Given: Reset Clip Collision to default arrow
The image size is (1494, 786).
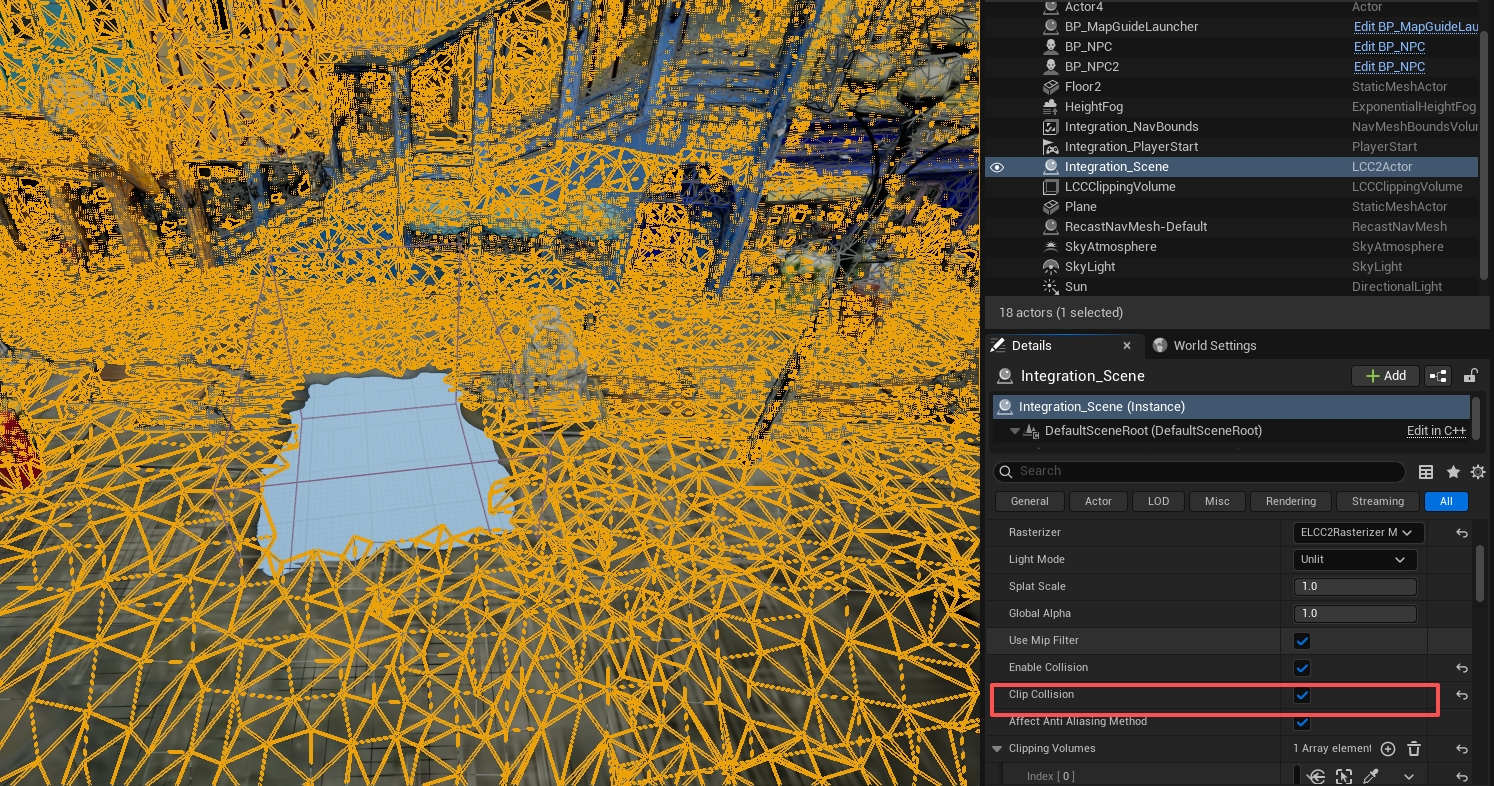Looking at the screenshot, I should [x=1461, y=695].
